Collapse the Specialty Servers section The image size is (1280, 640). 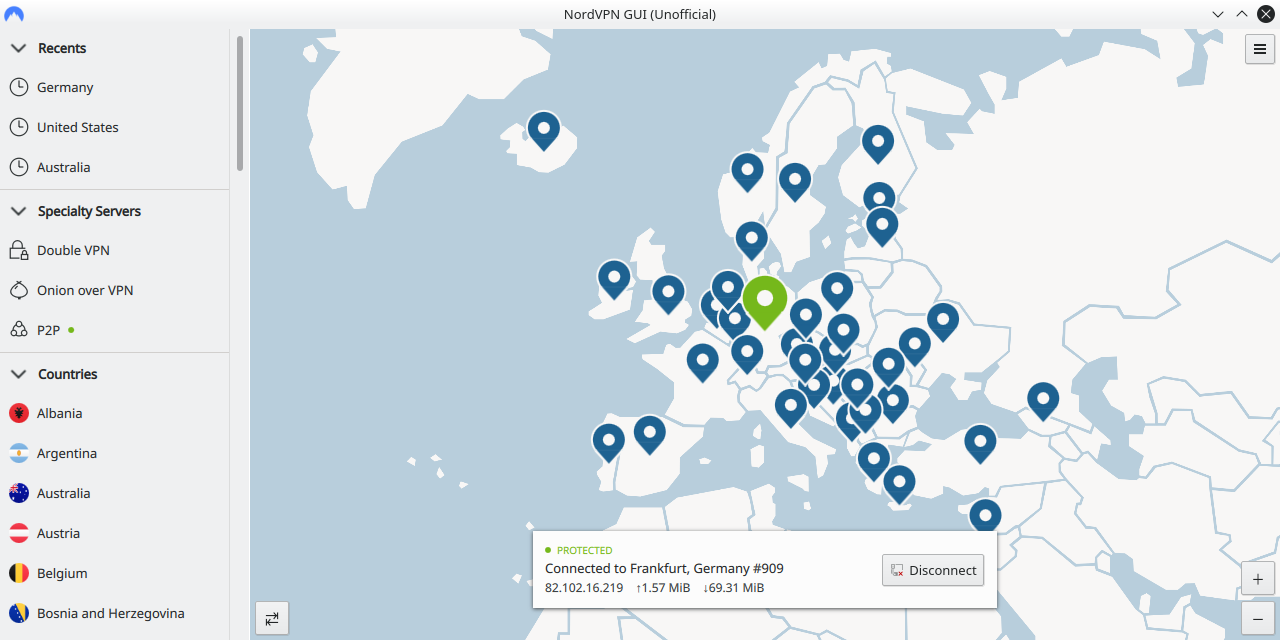17,211
